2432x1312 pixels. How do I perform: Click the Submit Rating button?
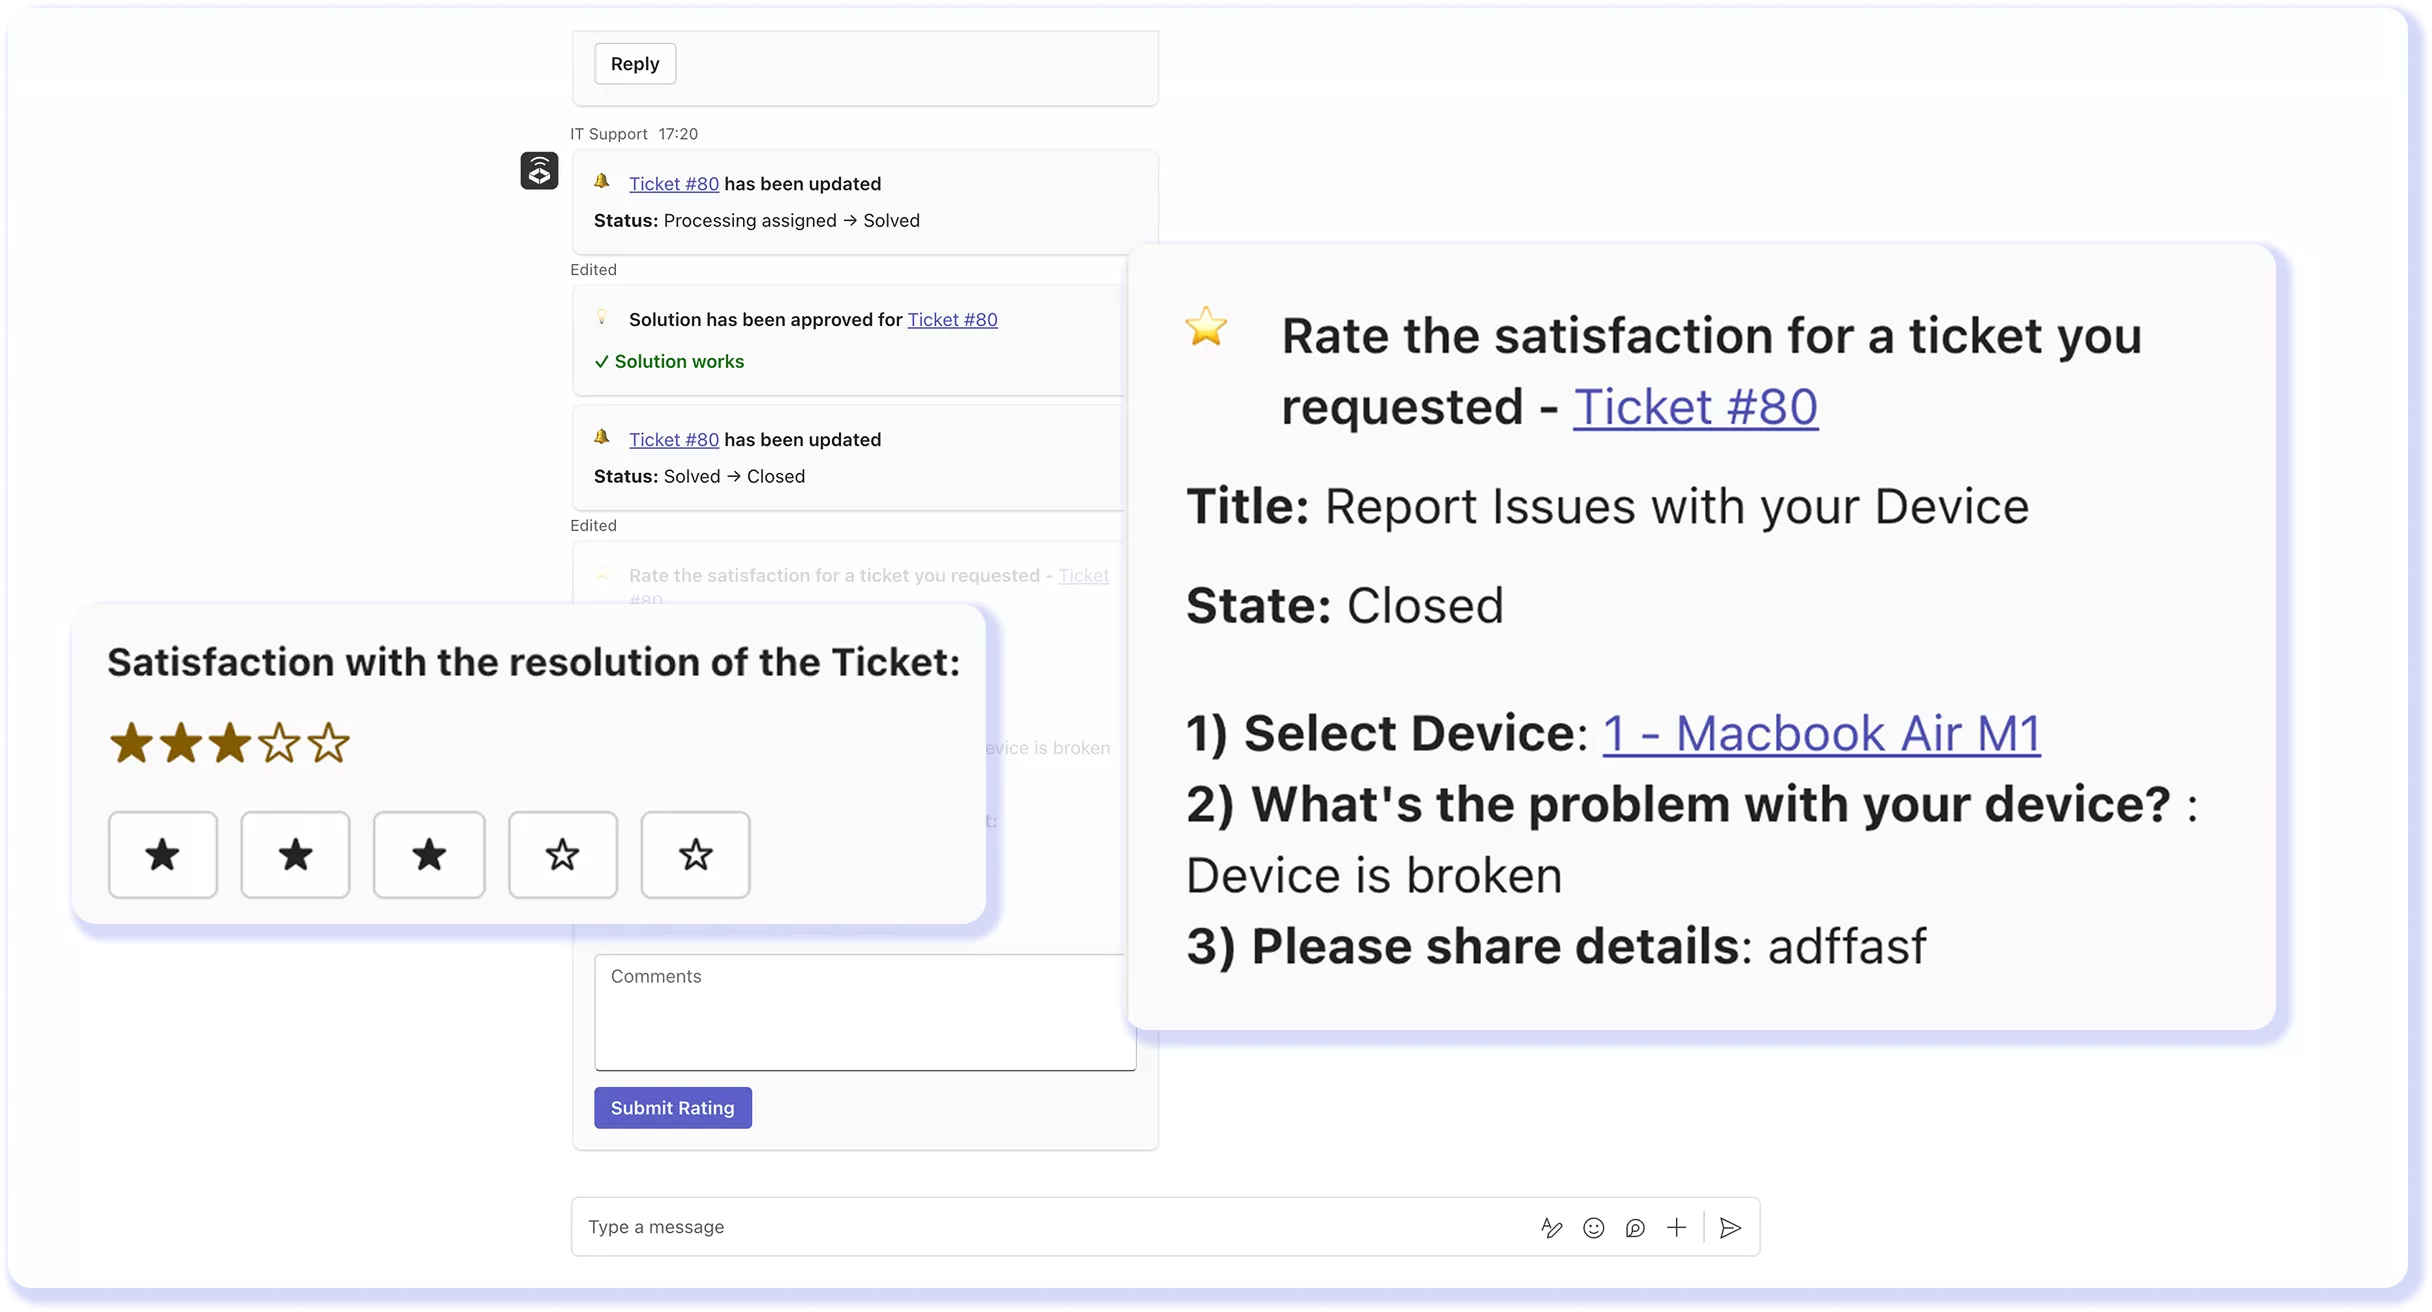[x=673, y=1108]
